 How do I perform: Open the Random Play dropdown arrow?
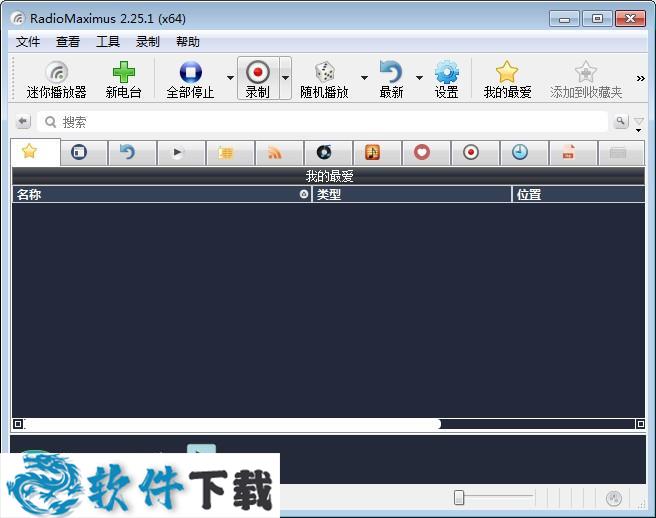pyautogui.click(x=364, y=78)
